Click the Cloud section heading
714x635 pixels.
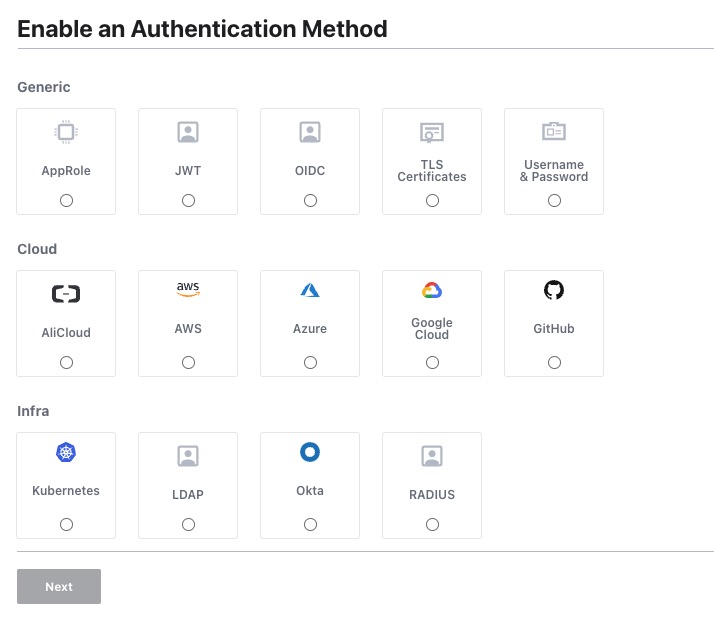37,249
